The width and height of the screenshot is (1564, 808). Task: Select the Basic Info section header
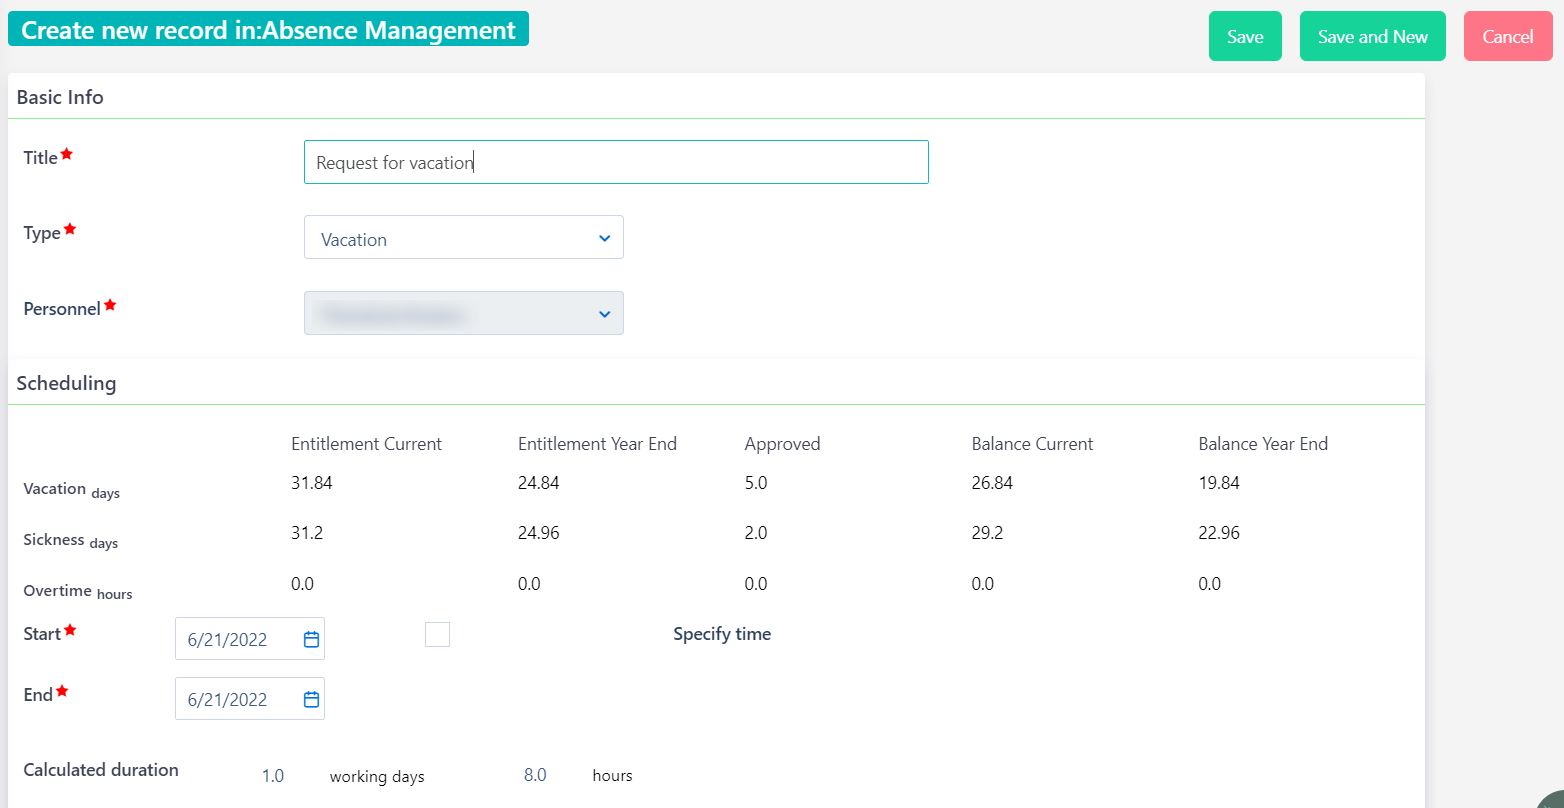click(58, 97)
